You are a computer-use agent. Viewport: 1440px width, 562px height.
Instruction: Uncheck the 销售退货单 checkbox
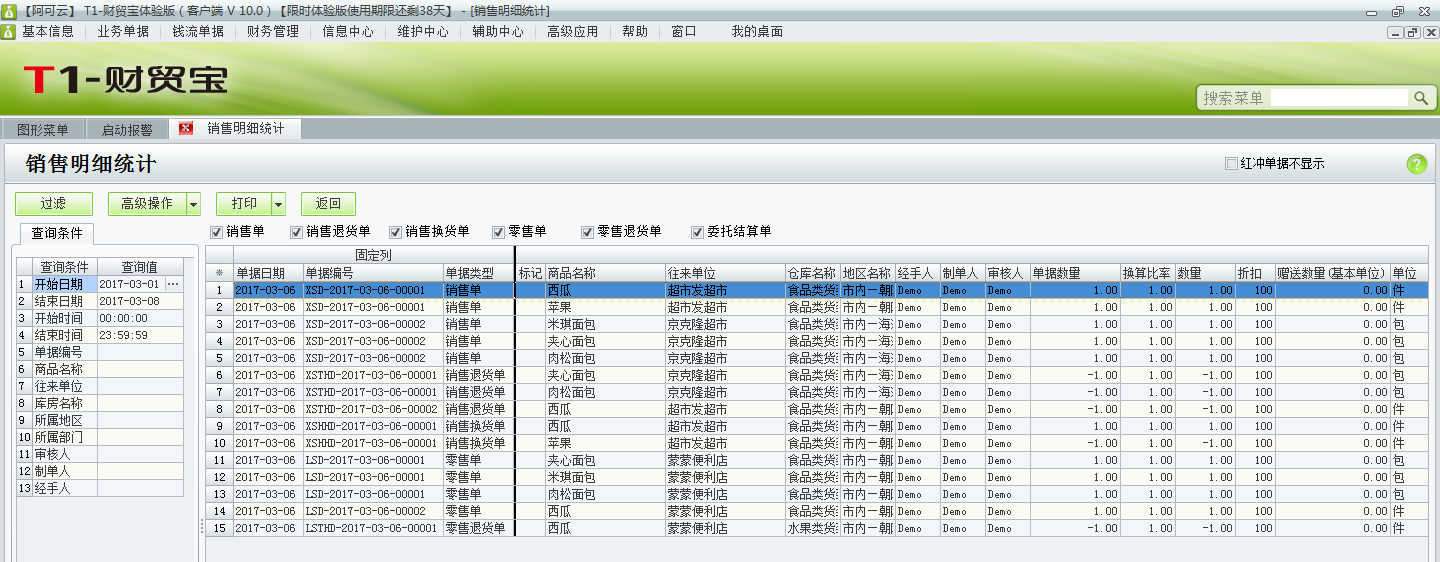pos(296,232)
